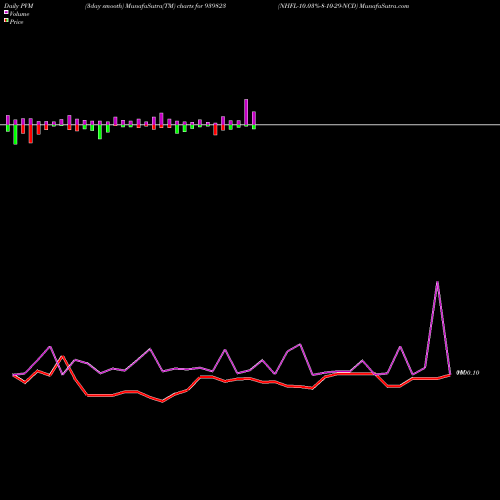Click the 0.10 value label at line end
Screen dimensions: 500x500
(468, 373)
